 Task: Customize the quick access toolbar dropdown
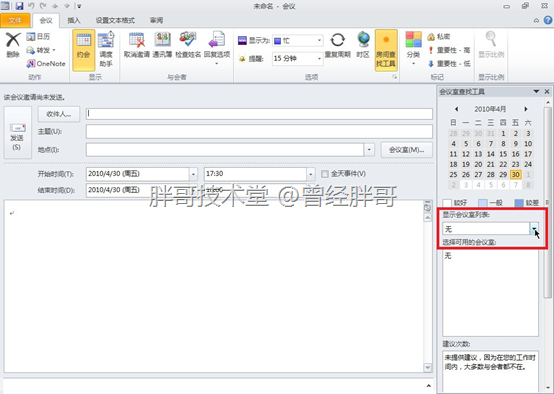pos(79,6)
